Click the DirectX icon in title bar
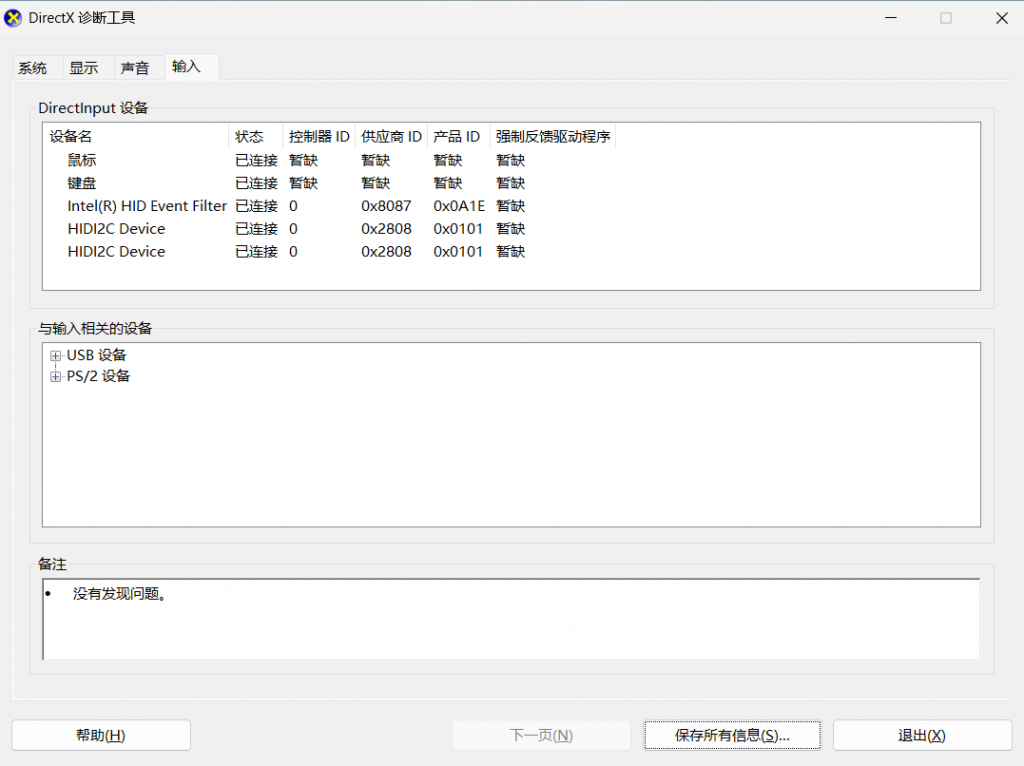 (x=13, y=18)
